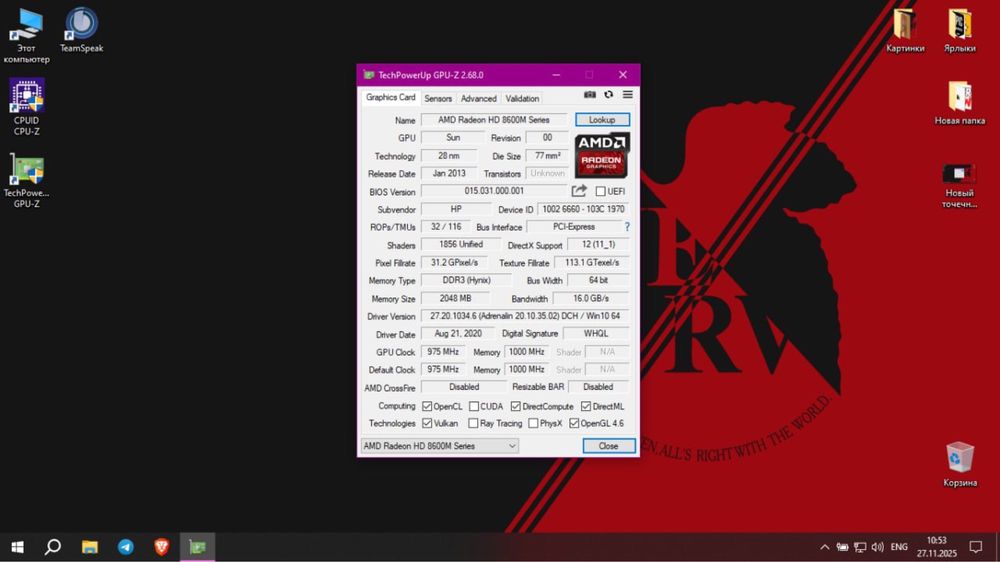Click GPU-Z running taskbar icon

[x=198, y=547]
